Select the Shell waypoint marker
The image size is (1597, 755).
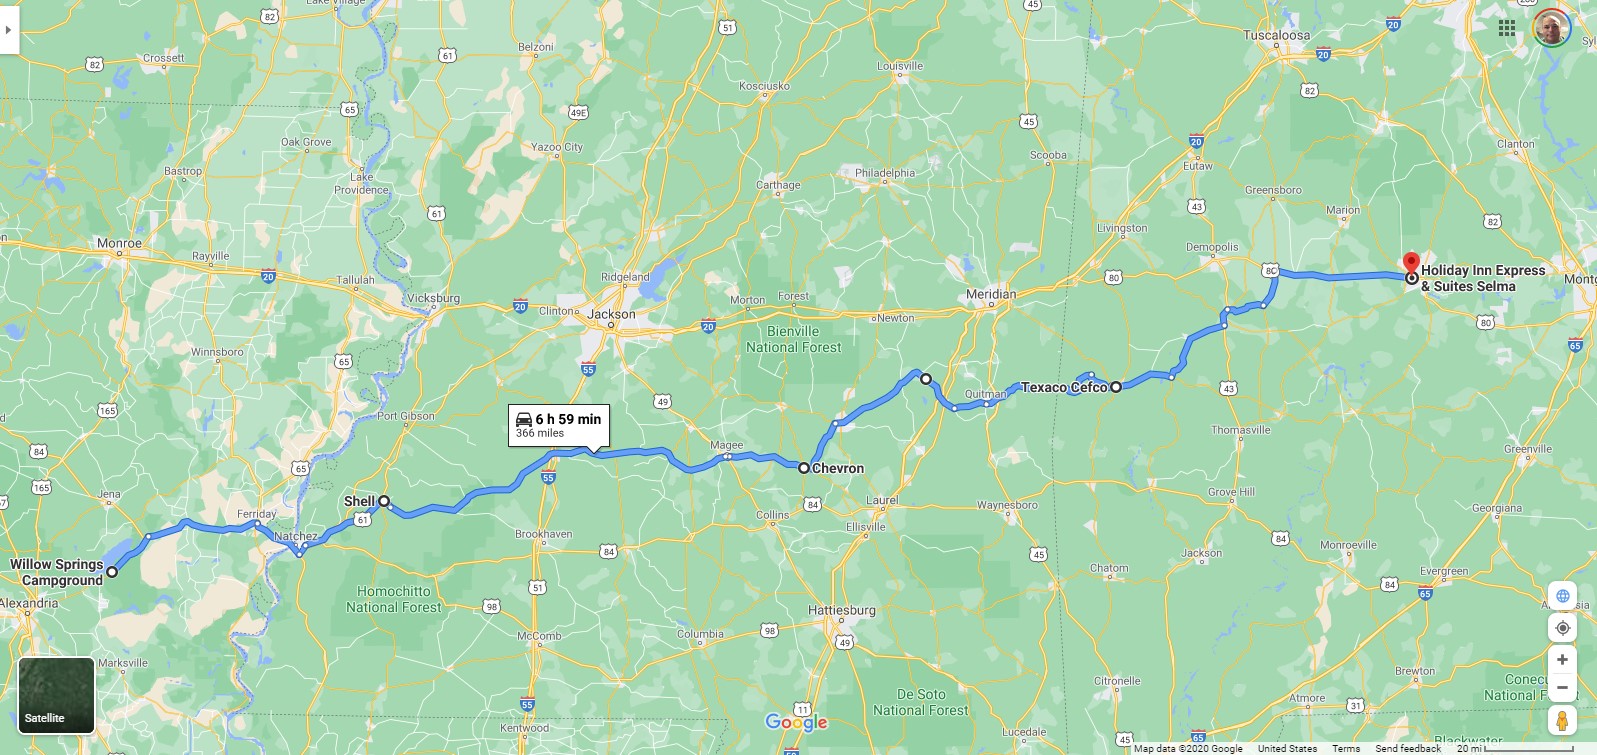384,501
